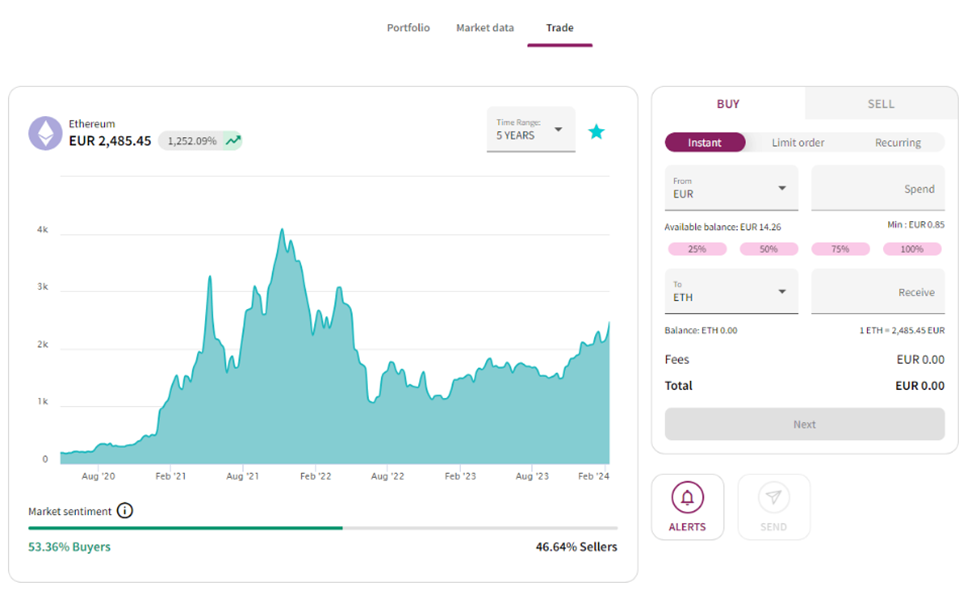
Task: Select the Instant order type
Action: pos(705,143)
